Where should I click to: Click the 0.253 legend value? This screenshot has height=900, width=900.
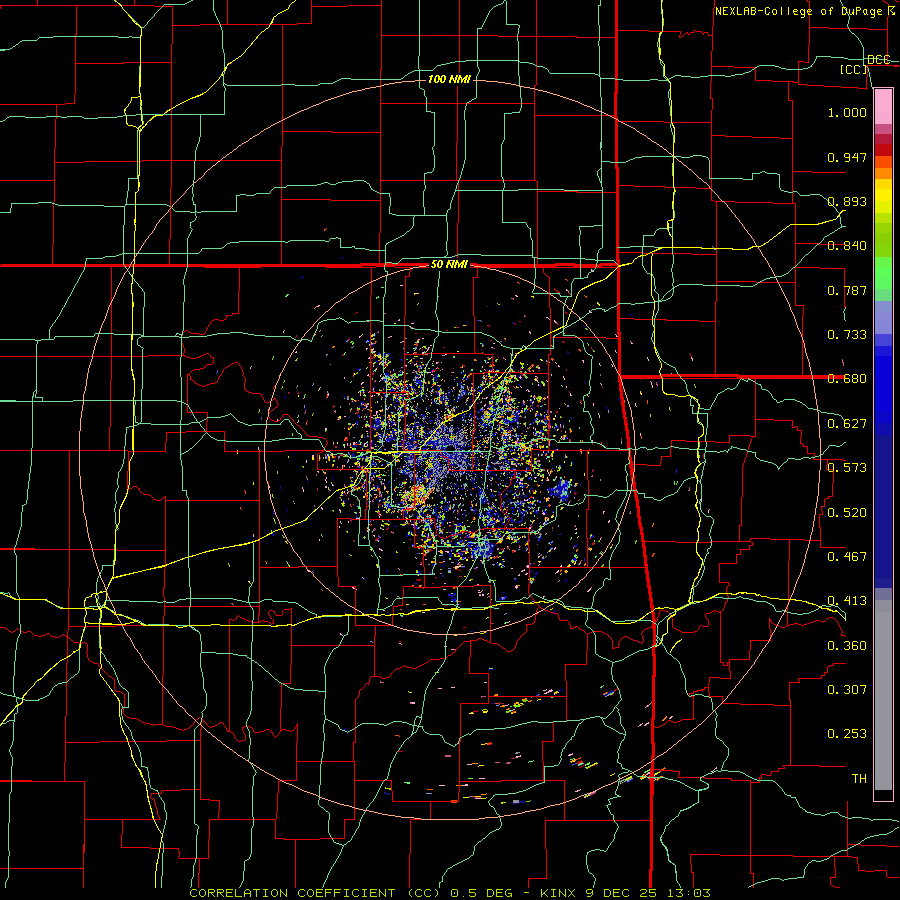pos(847,734)
